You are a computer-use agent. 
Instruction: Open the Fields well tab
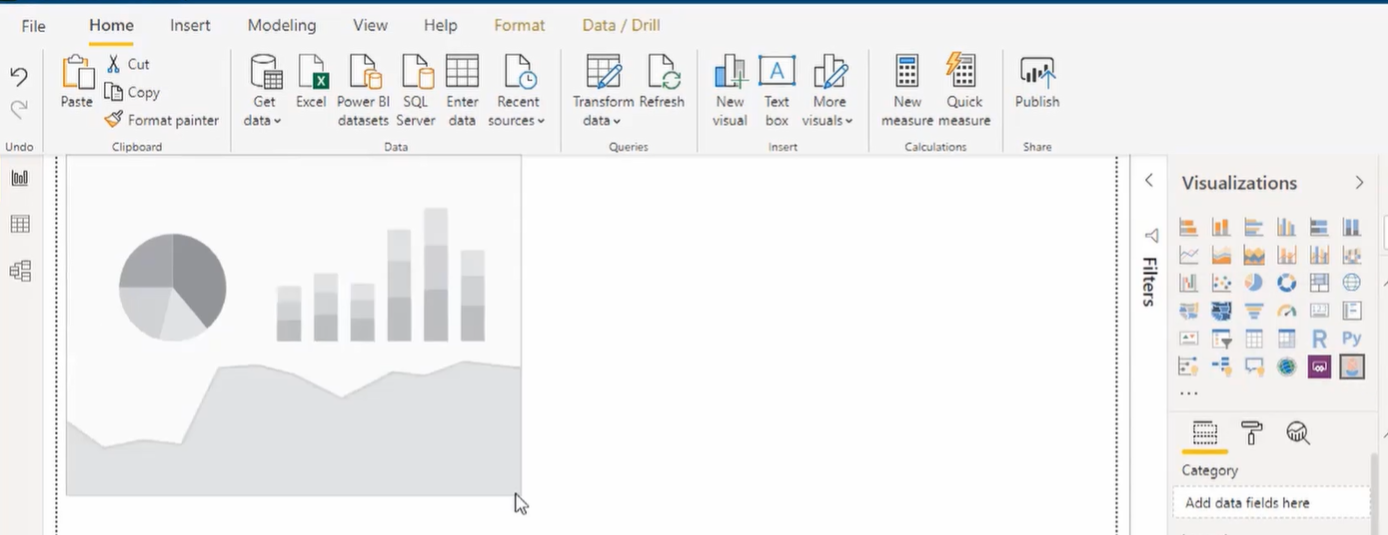pos(1205,434)
